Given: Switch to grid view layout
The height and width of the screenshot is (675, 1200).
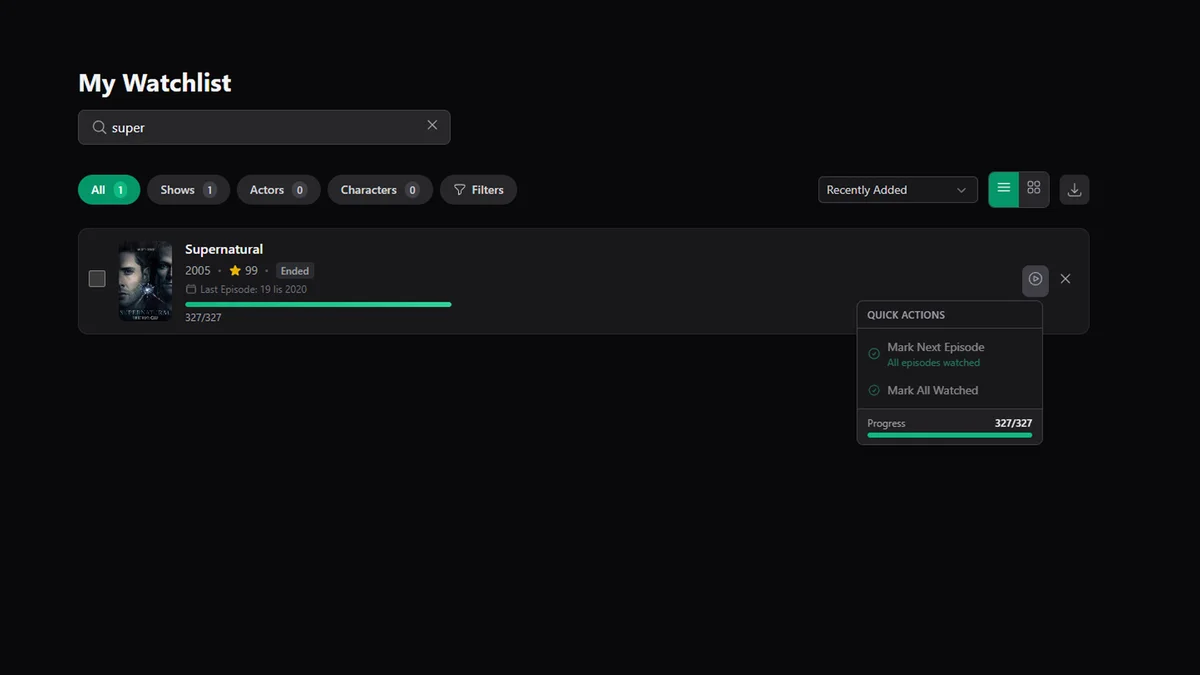Looking at the screenshot, I should point(1034,189).
